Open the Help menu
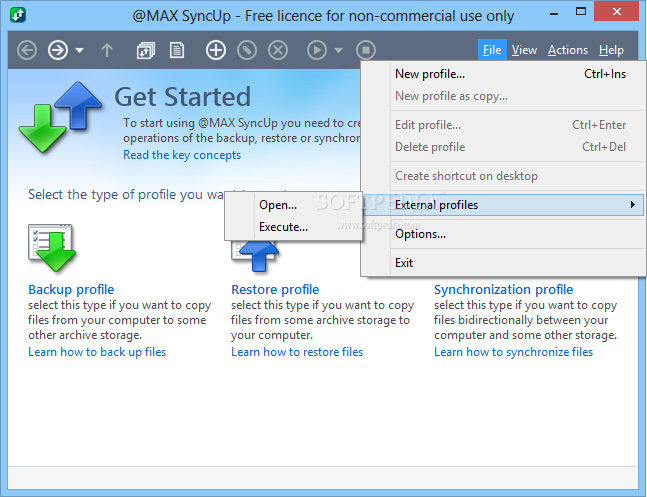The image size is (647, 497). pyautogui.click(x=611, y=50)
